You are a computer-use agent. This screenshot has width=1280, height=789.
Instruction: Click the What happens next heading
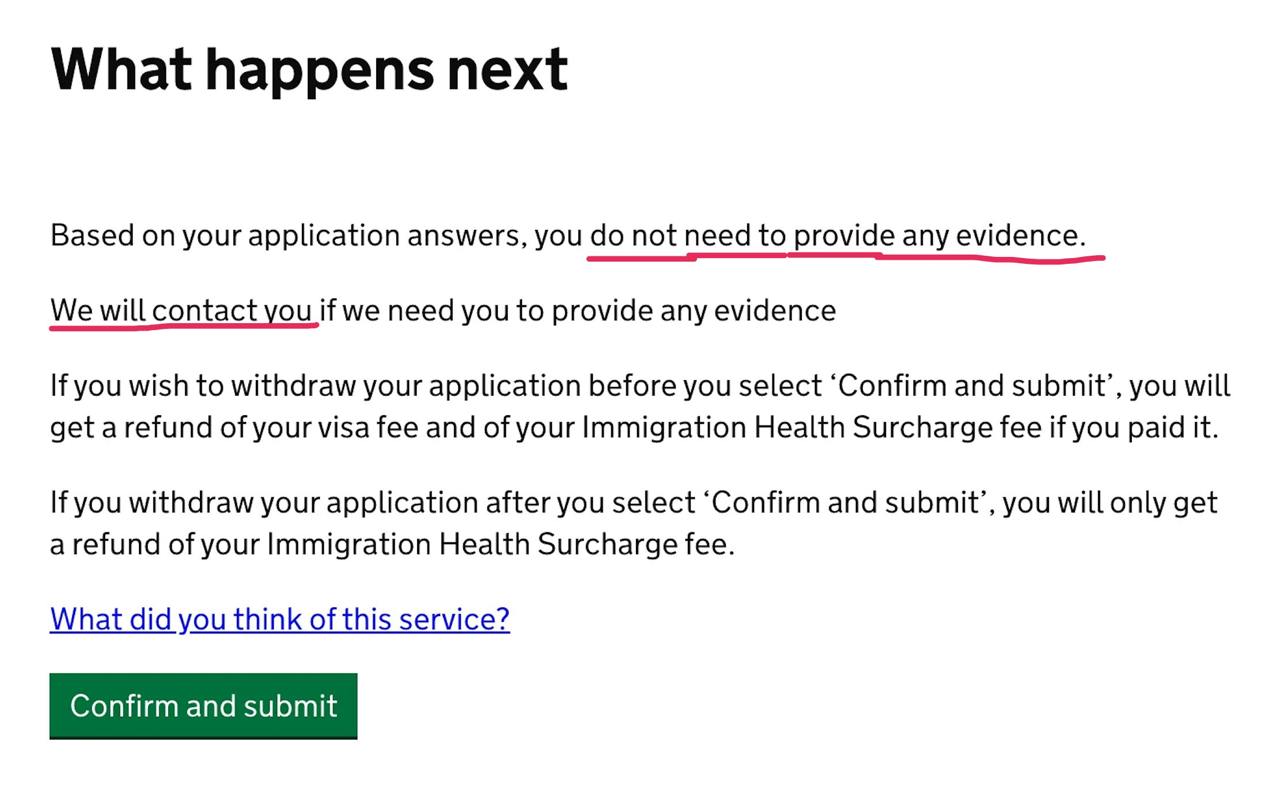309,69
